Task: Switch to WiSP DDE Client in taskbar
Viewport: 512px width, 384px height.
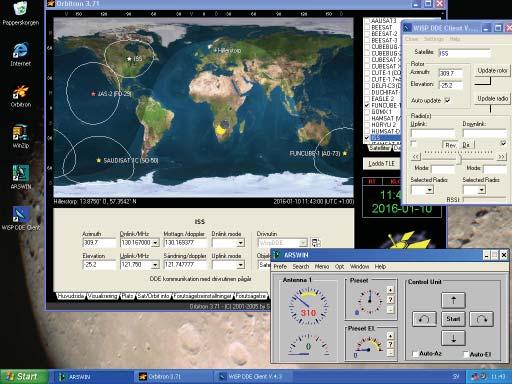Action: [x=253, y=377]
